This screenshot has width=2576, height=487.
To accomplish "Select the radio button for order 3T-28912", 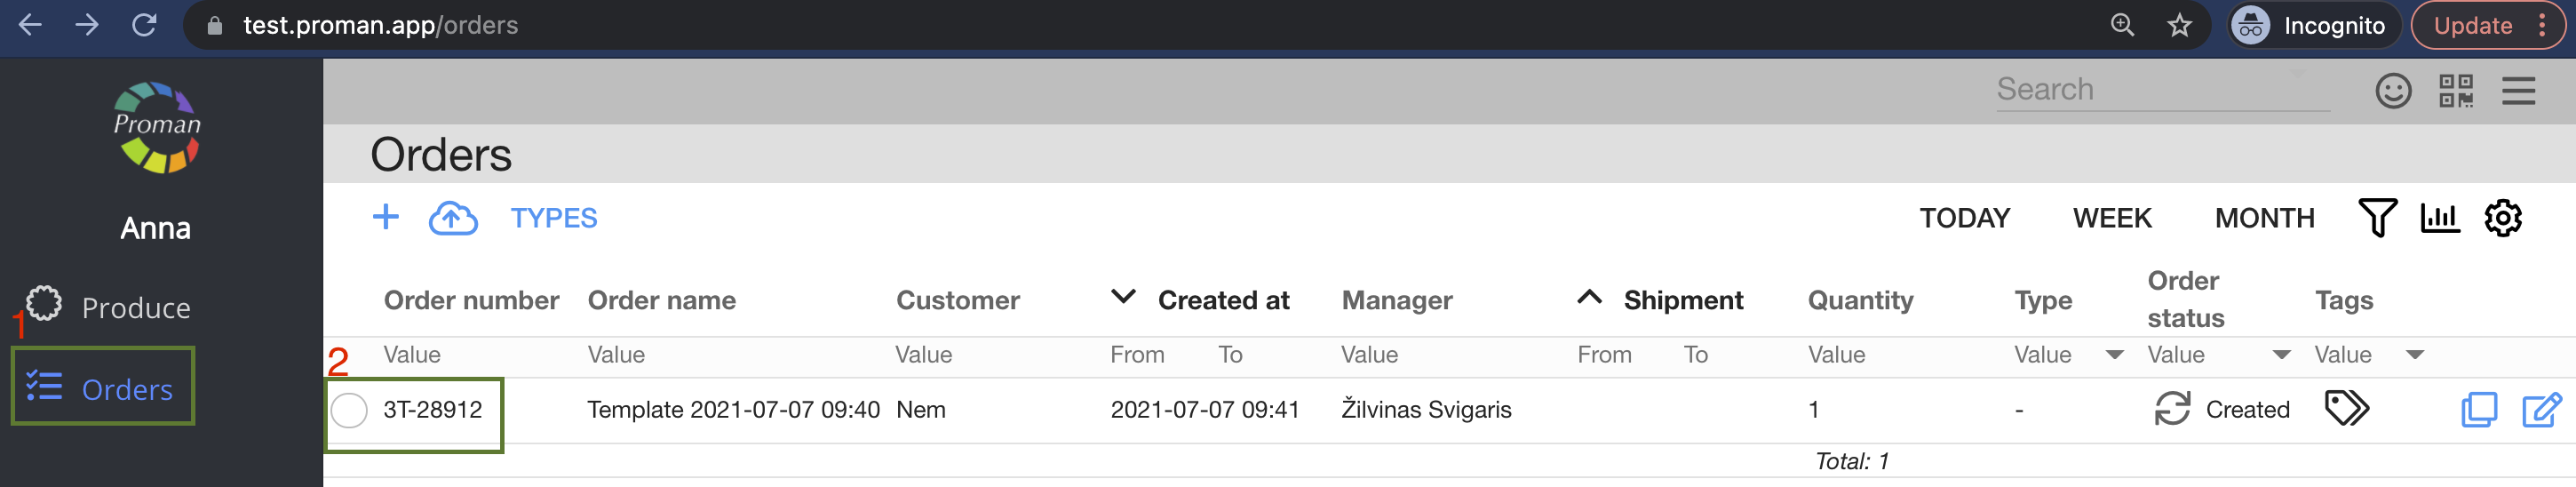I will (x=349, y=410).
